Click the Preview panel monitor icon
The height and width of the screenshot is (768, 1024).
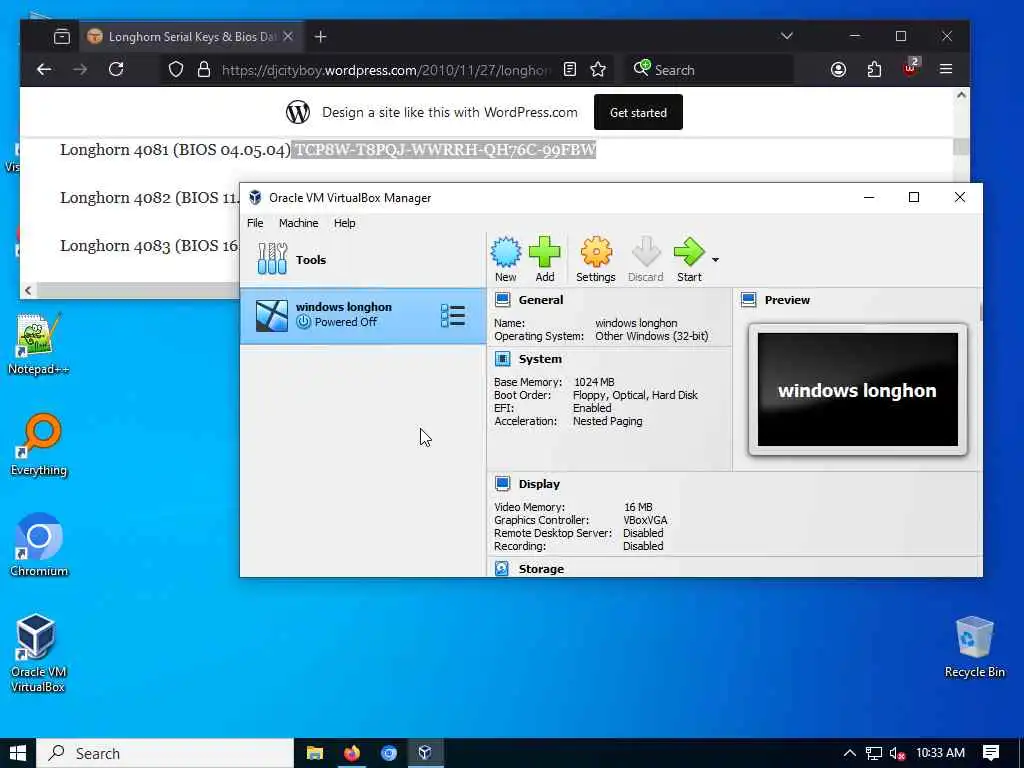coord(748,300)
